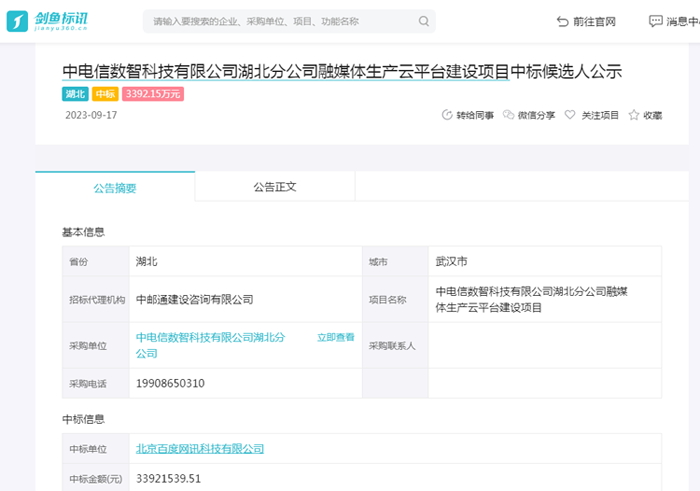Click the announcement title heading
Screen dimensions: 700x491
[x=342, y=70]
